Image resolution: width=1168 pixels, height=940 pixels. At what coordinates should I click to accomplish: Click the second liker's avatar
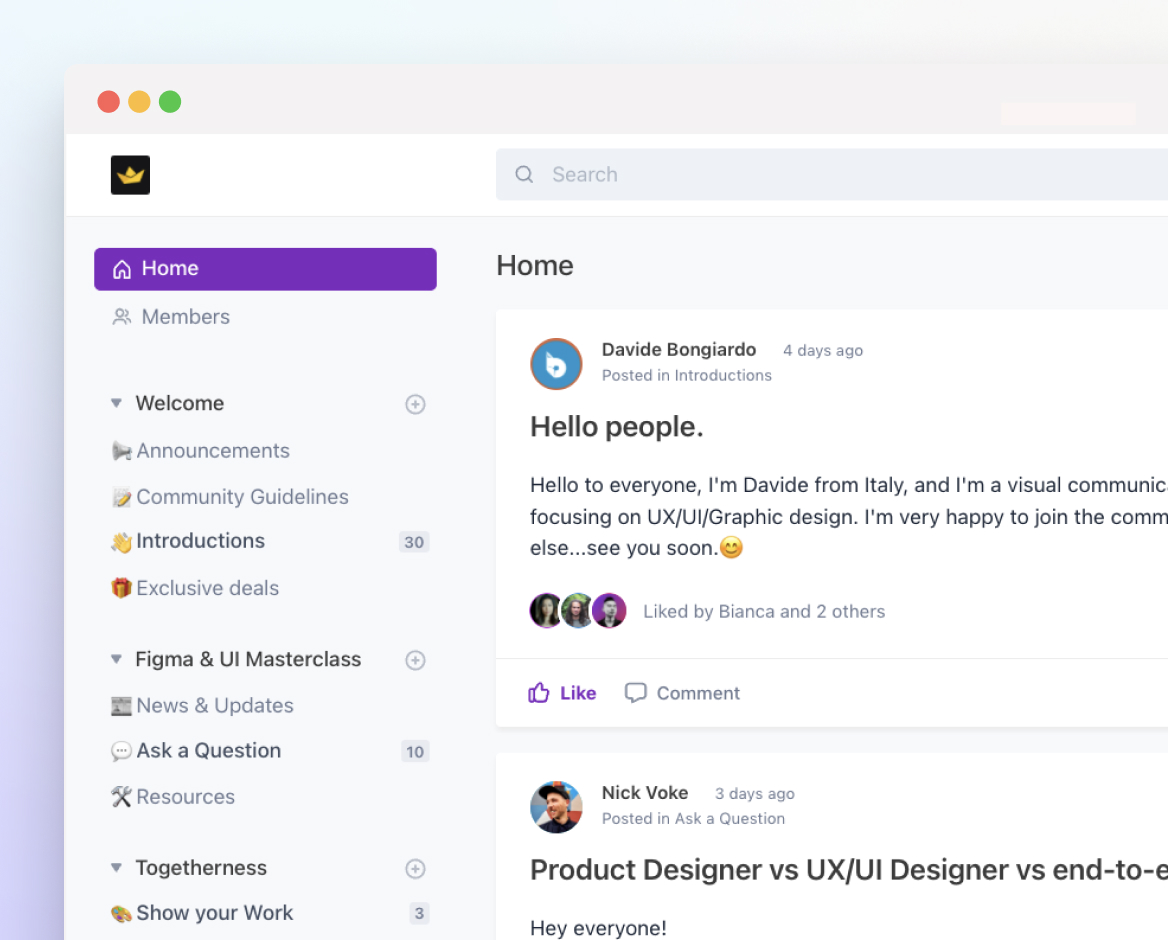(x=577, y=611)
